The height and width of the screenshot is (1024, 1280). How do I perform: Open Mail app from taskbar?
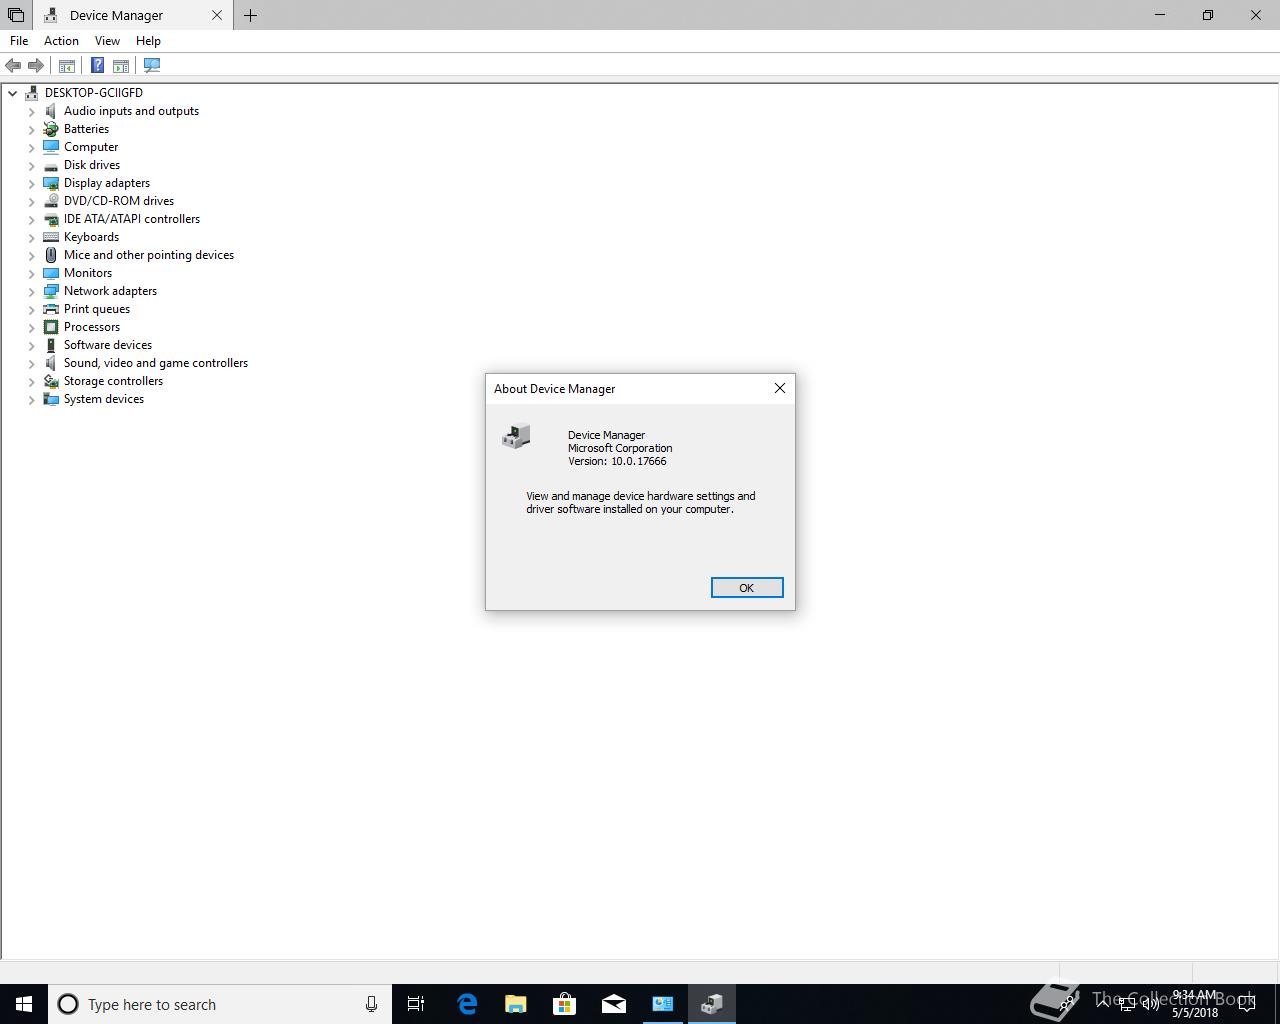(614, 1004)
